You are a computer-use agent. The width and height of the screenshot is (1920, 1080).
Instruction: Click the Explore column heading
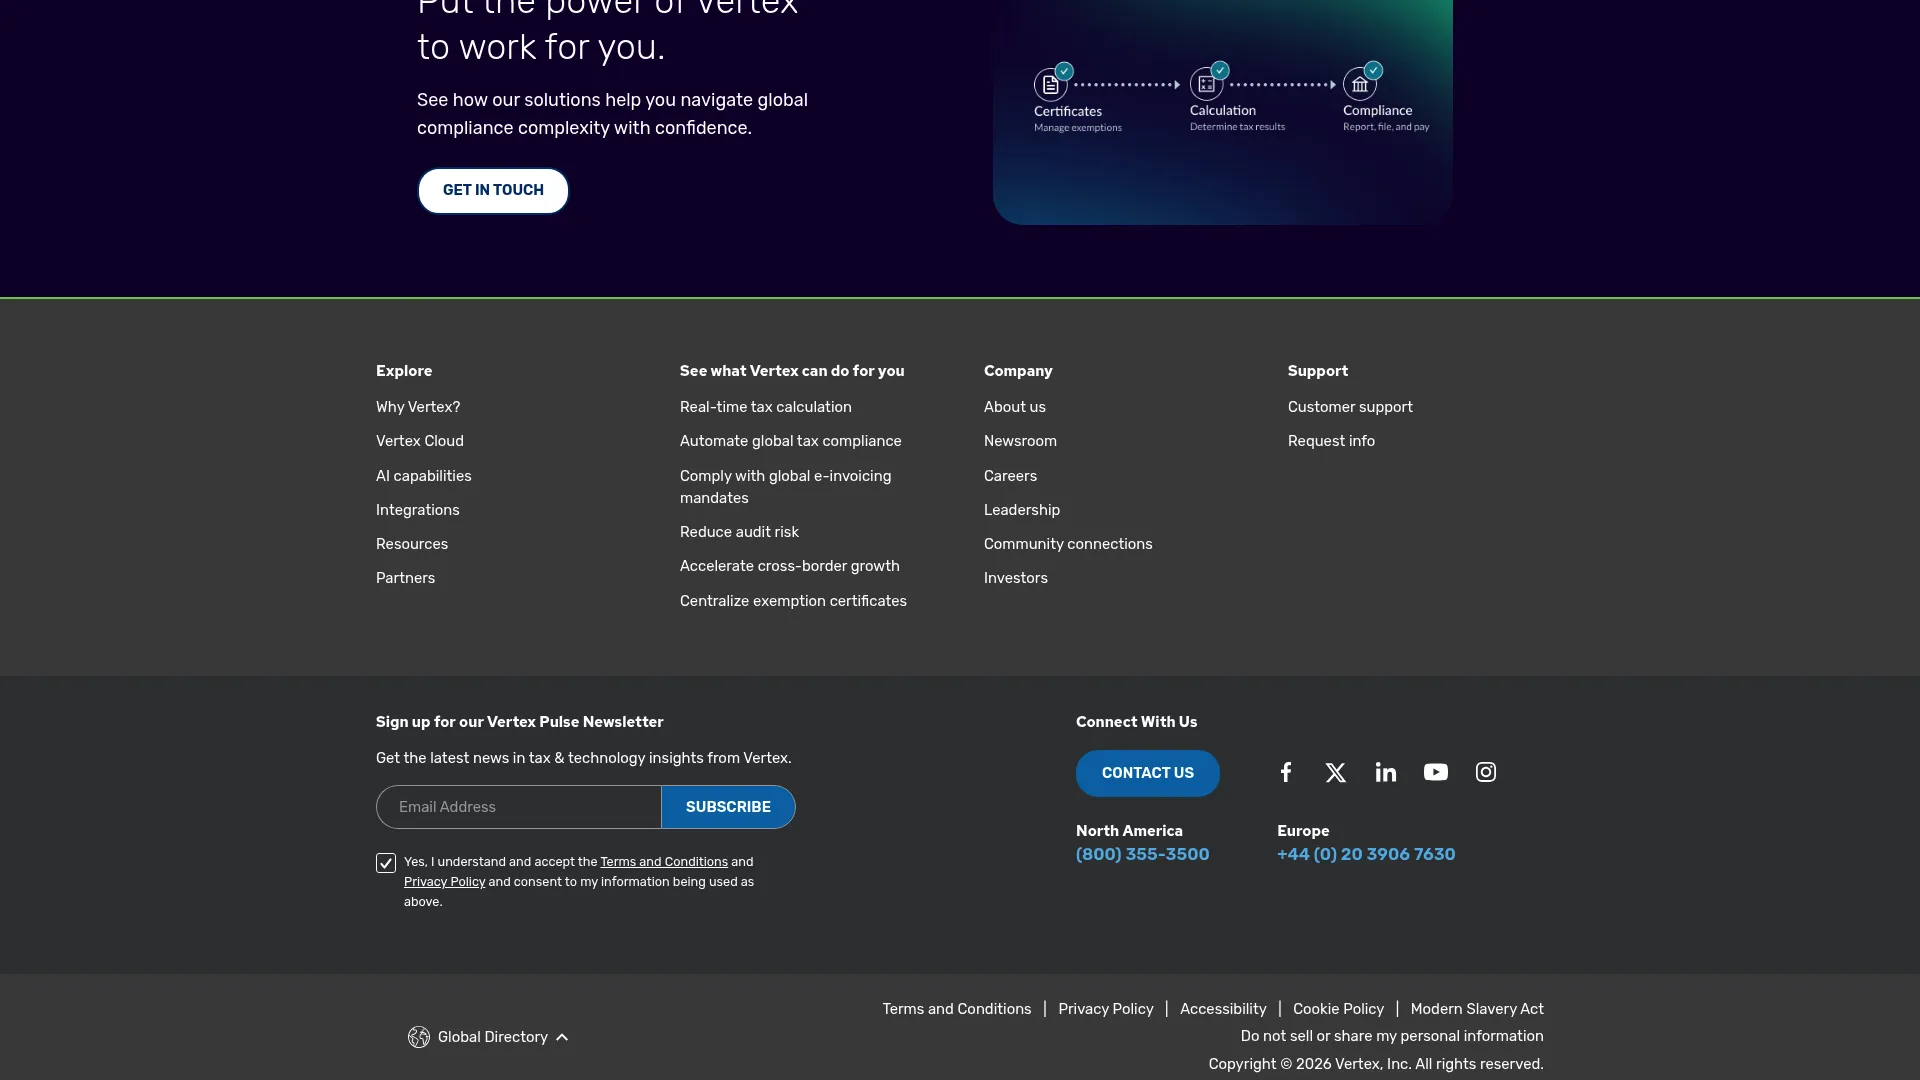pos(404,371)
